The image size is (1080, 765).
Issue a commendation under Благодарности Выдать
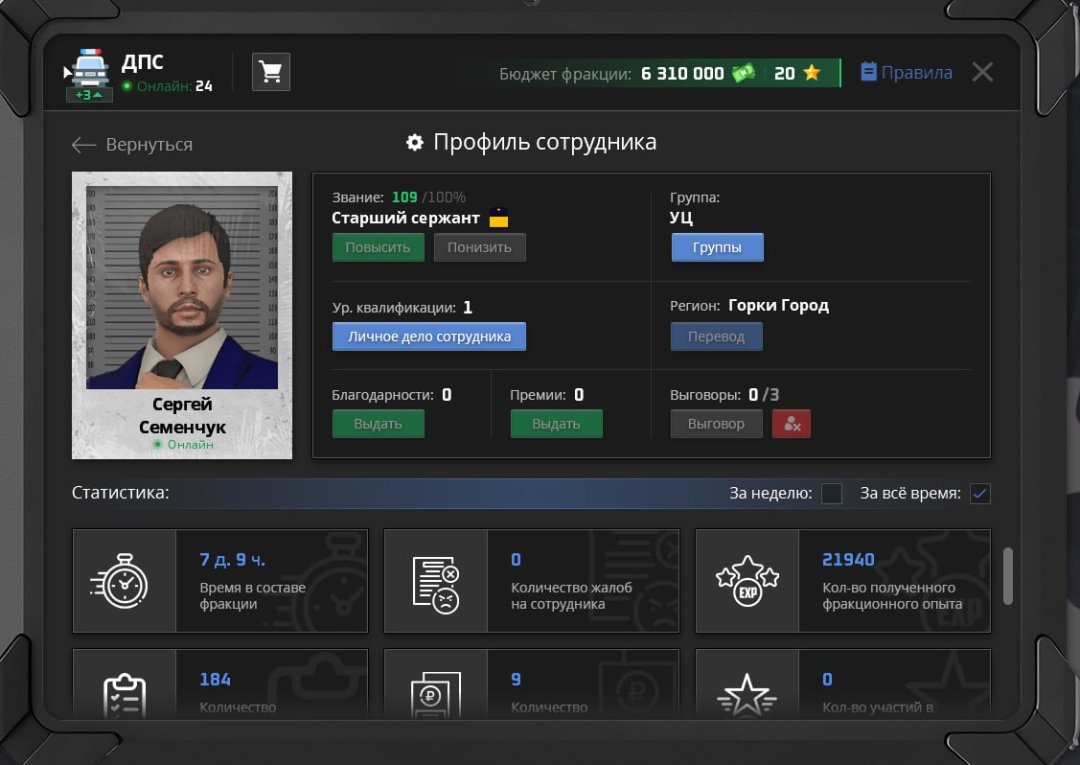pyautogui.click(x=378, y=423)
